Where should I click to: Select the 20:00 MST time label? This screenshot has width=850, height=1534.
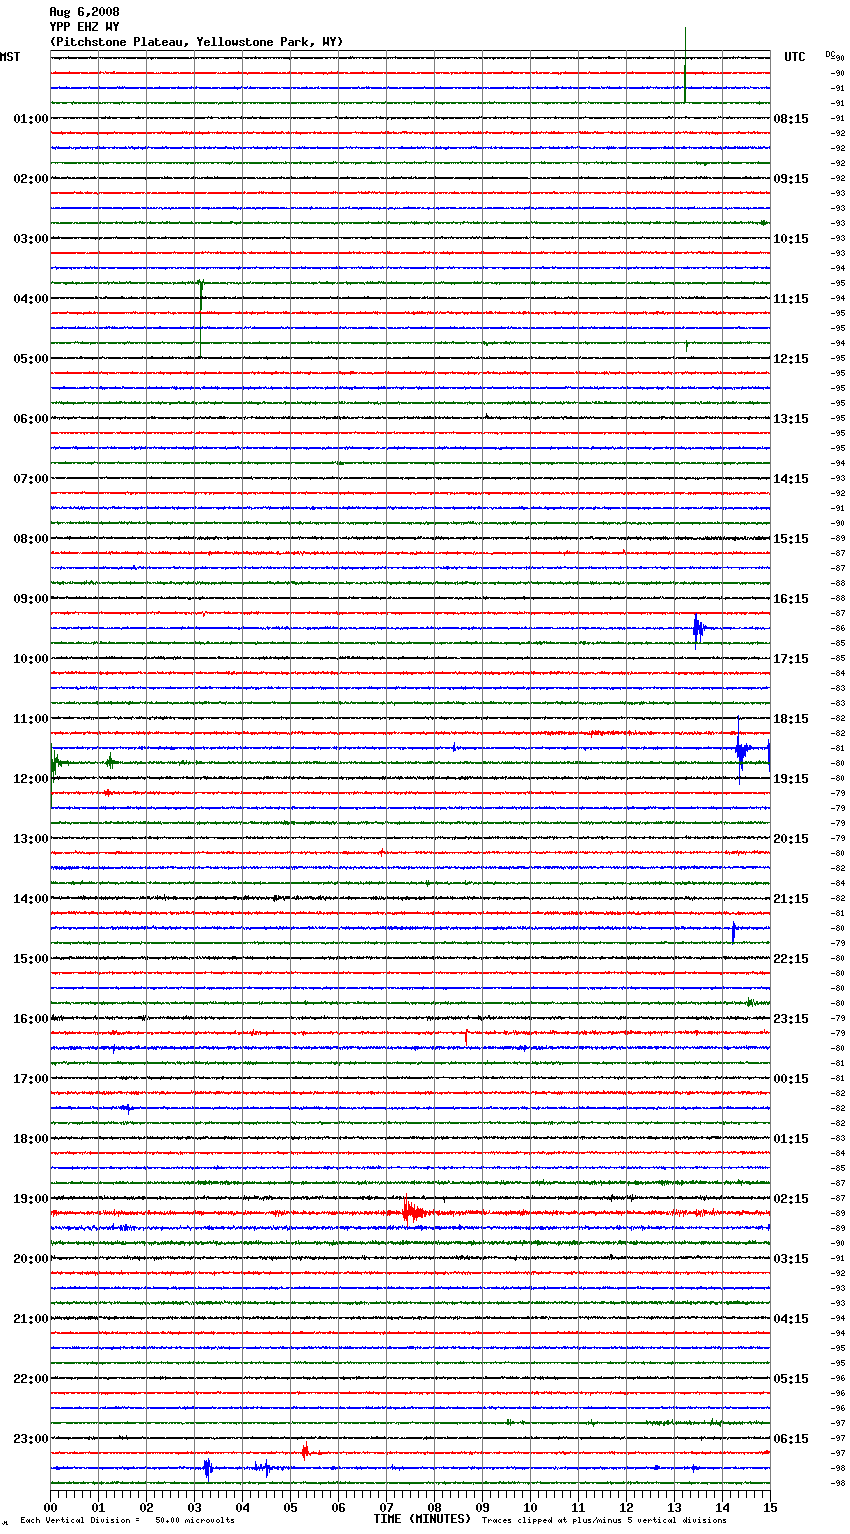[x=31, y=1259]
